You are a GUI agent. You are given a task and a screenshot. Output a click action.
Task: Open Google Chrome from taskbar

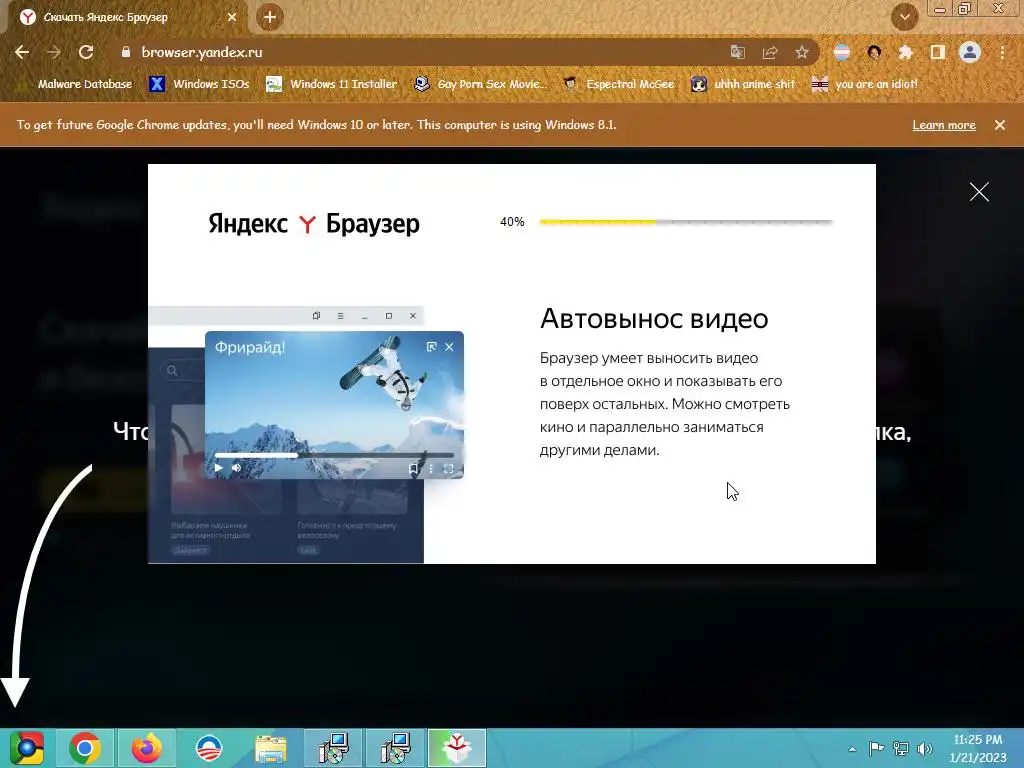pyautogui.click(x=85, y=748)
